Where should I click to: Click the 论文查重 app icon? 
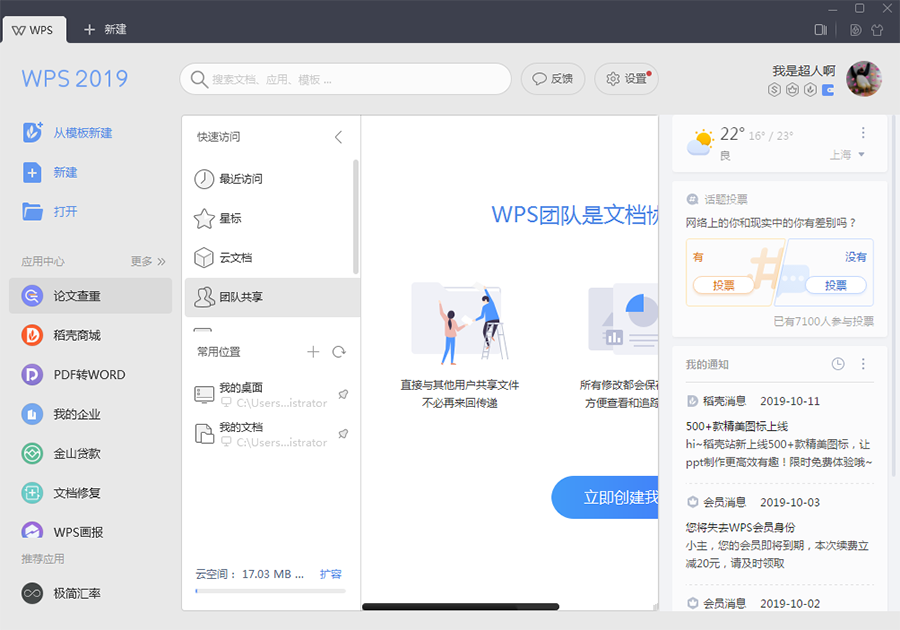33,296
